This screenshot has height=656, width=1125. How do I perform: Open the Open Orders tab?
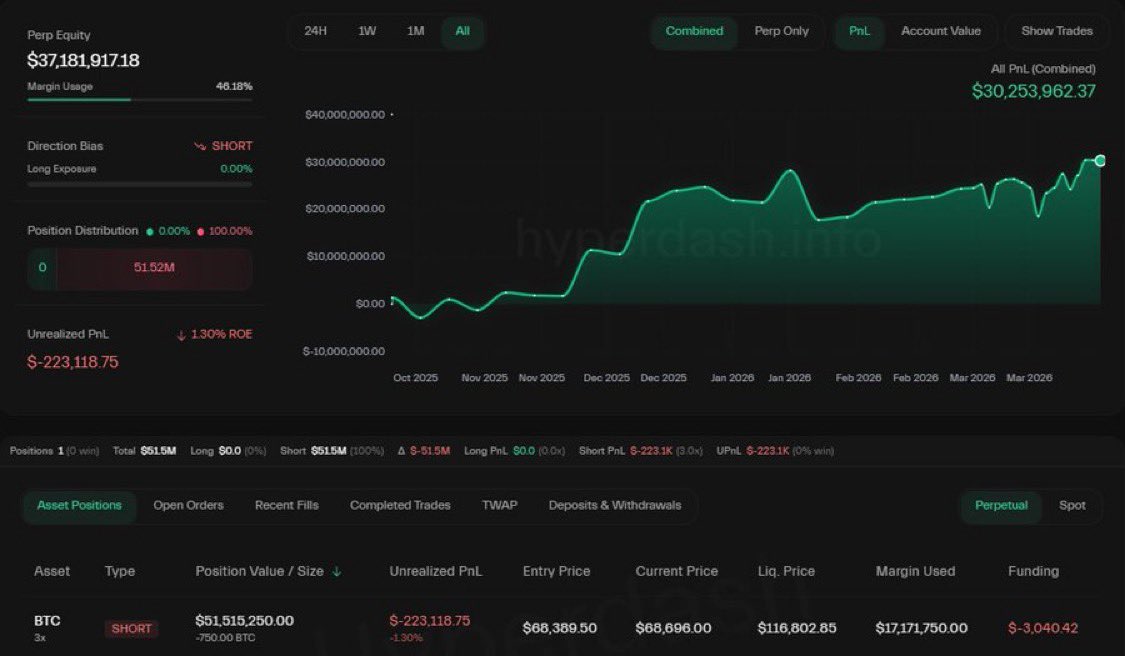point(188,505)
